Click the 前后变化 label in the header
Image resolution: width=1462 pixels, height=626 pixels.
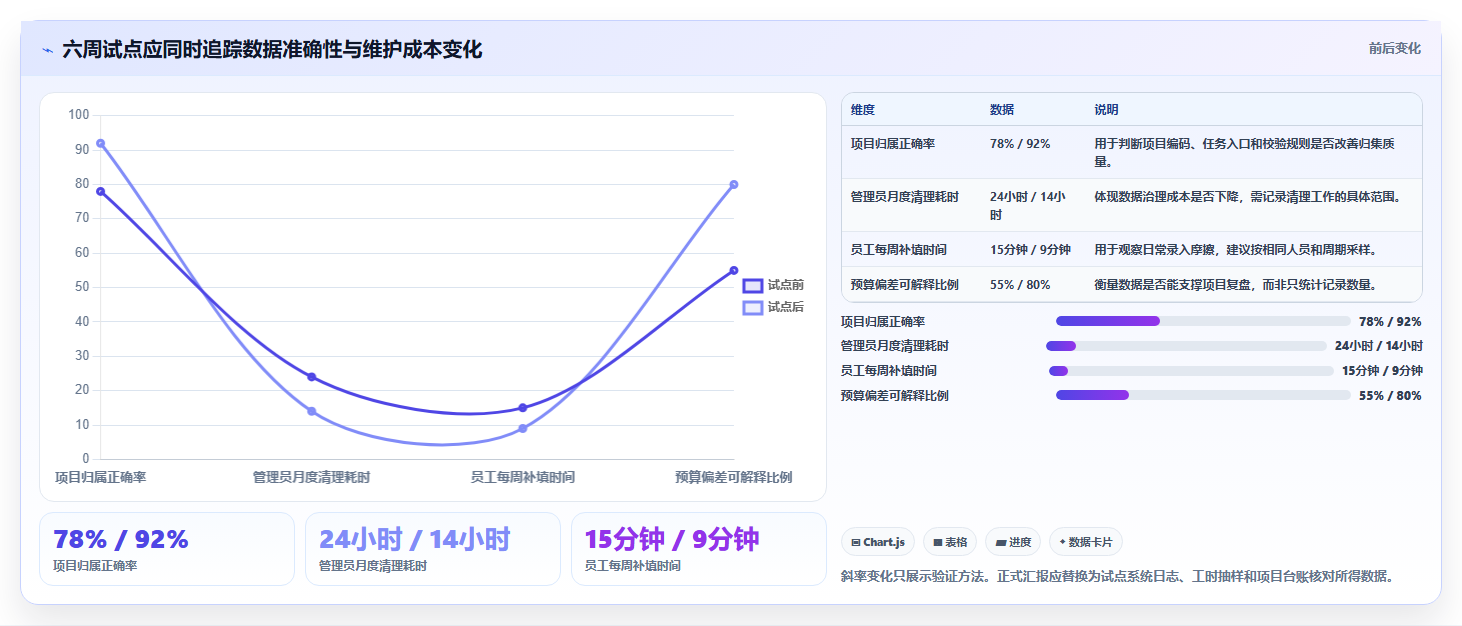1394,49
